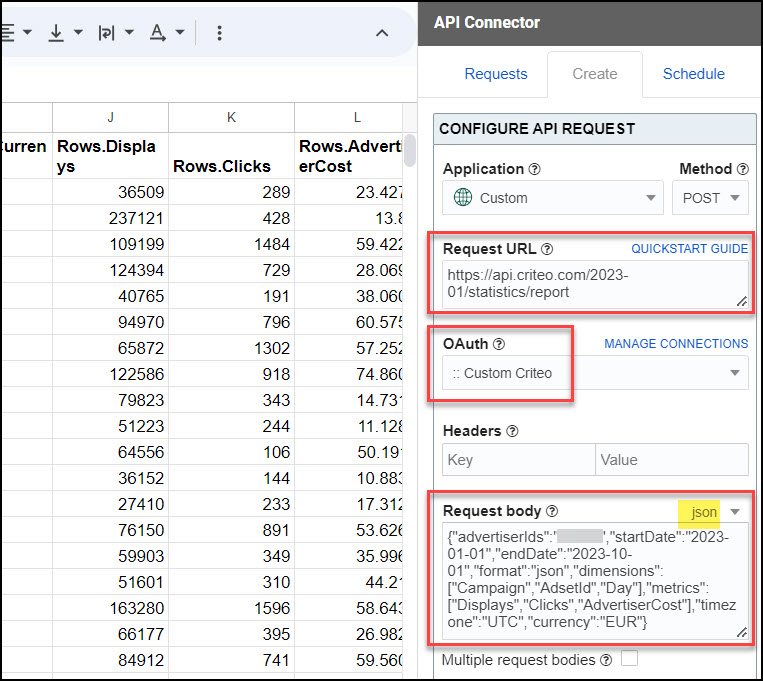Enable the Multiple request bodies checkbox
Viewport: 763px width, 681px height.
629,658
